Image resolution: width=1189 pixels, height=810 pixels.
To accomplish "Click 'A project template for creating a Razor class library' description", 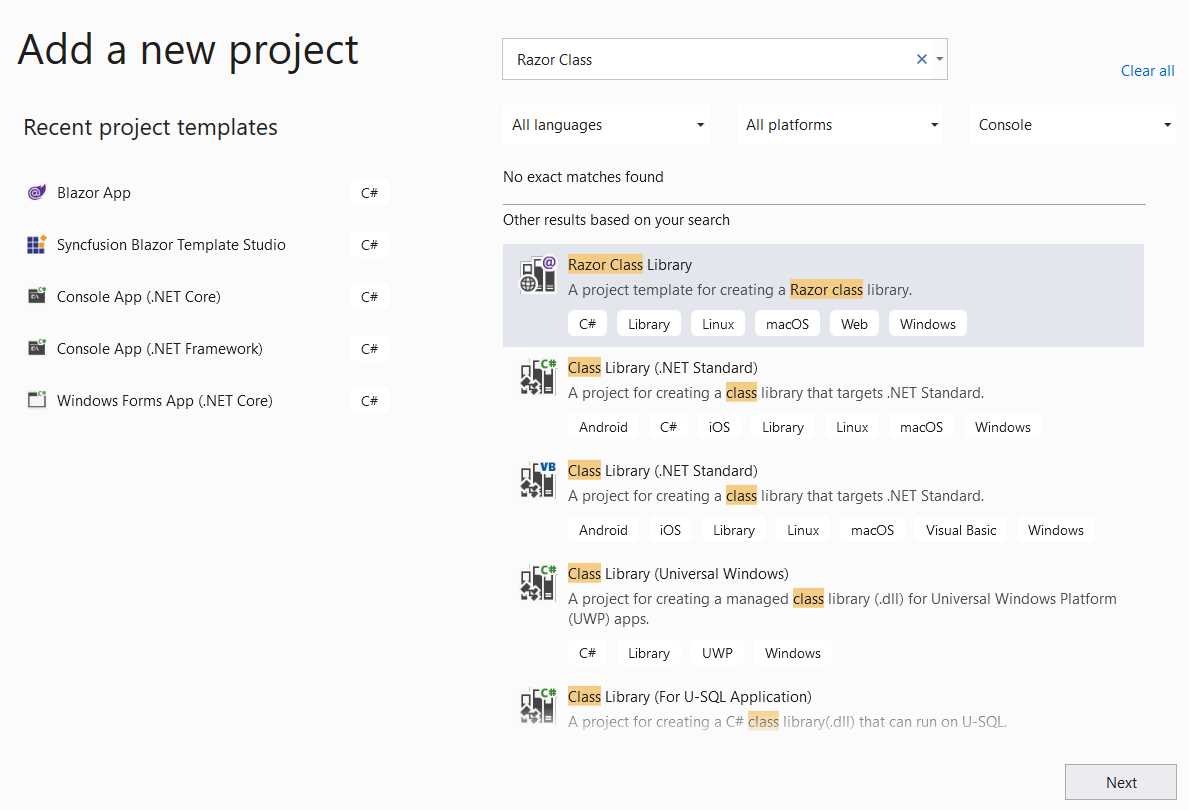I will pyautogui.click(x=739, y=290).
